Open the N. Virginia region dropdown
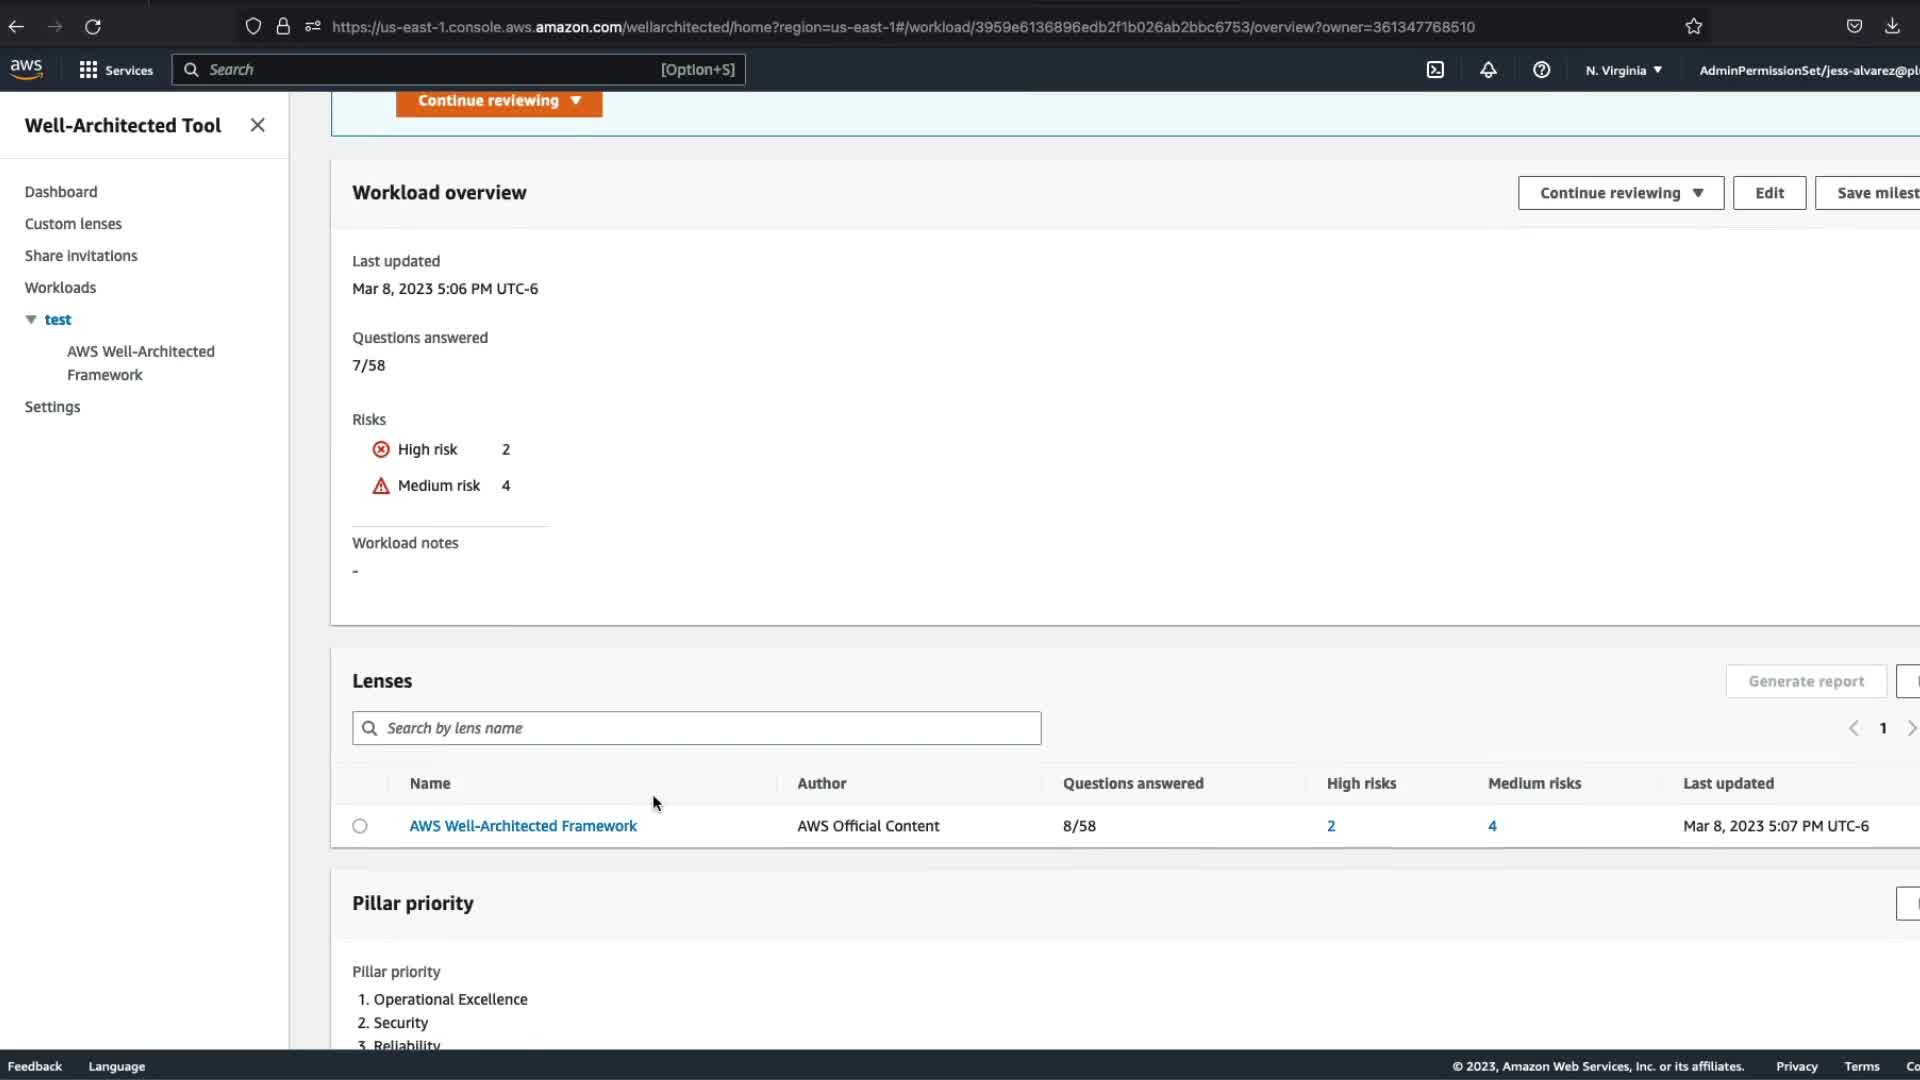 pyautogui.click(x=1623, y=70)
